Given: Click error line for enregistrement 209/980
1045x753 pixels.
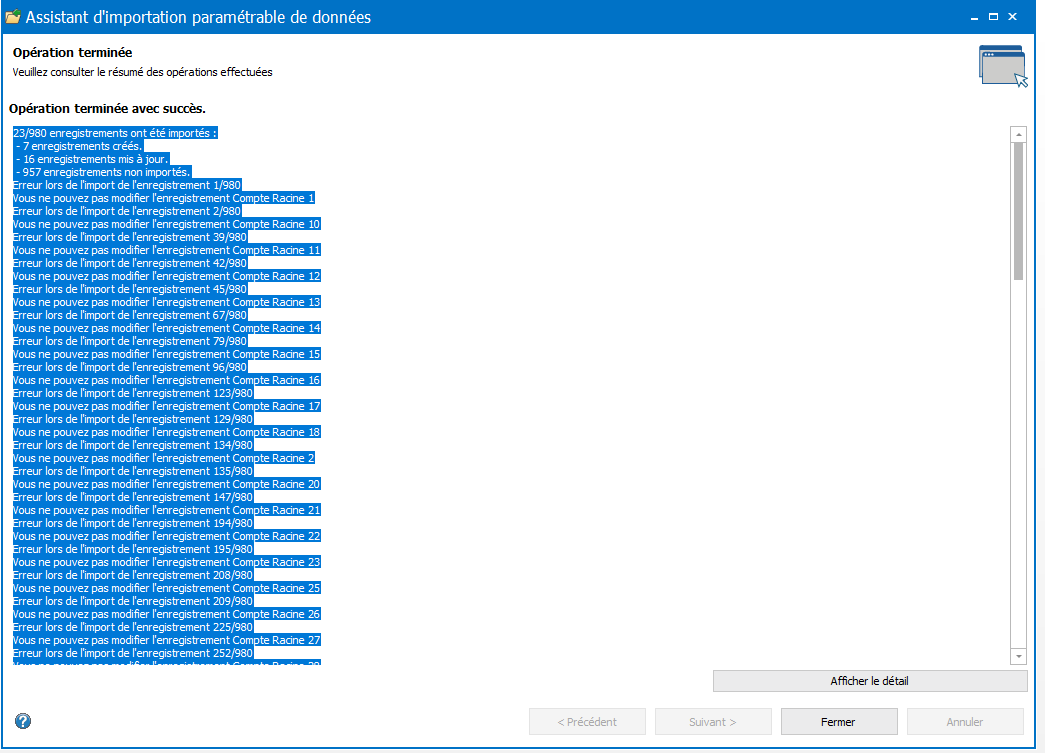Looking at the screenshot, I should (133, 601).
